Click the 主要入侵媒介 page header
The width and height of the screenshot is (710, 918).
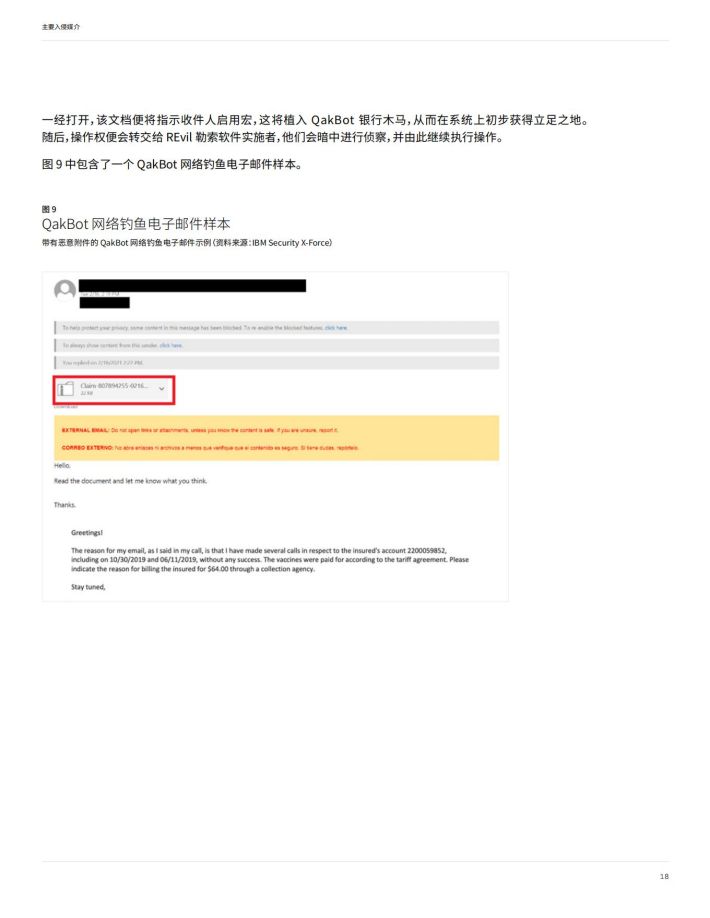61,27
